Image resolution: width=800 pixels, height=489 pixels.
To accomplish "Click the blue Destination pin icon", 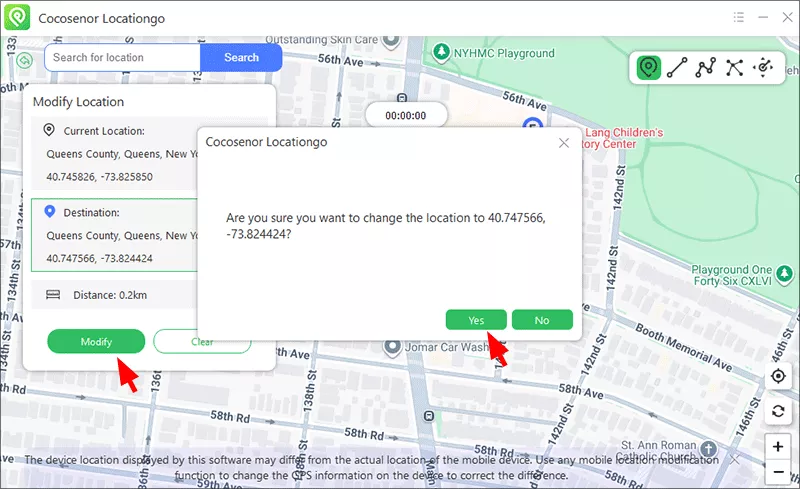I will click(49, 211).
